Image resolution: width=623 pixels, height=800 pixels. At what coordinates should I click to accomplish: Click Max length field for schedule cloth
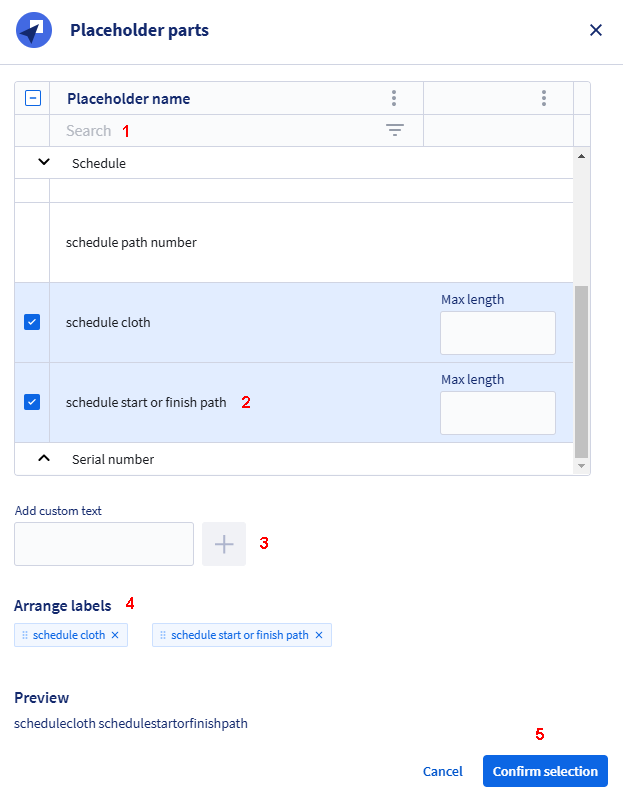click(497, 333)
